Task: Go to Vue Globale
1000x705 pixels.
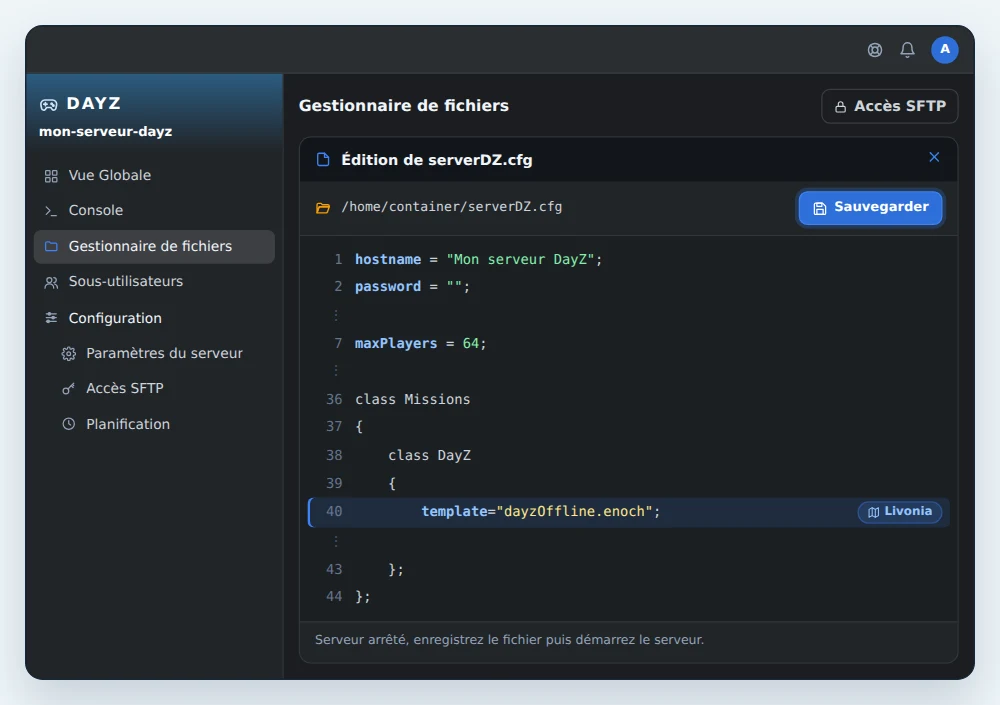Action: tap(154, 175)
